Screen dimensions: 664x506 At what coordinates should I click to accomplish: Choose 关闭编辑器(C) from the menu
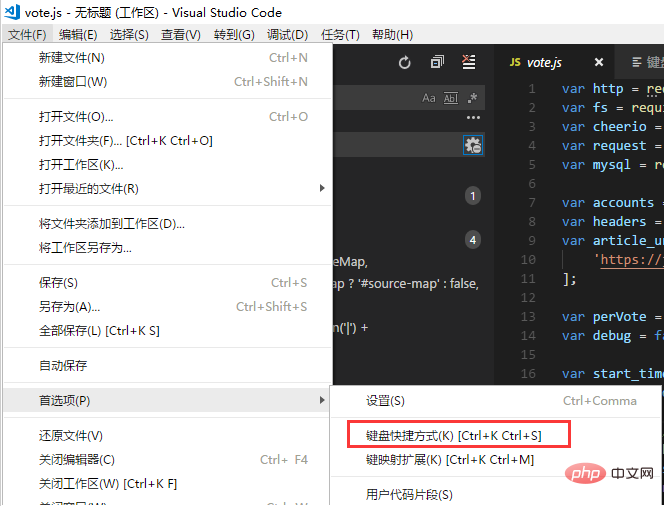[x=168, y=460]
